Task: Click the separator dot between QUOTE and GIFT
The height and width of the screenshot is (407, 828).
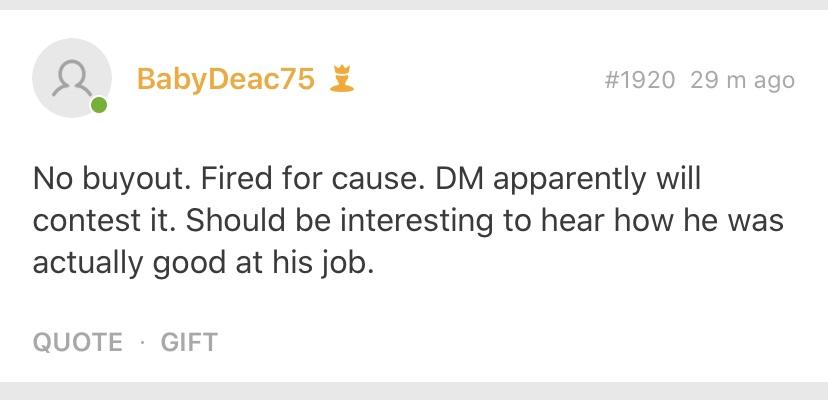Action: click(142, 342)
